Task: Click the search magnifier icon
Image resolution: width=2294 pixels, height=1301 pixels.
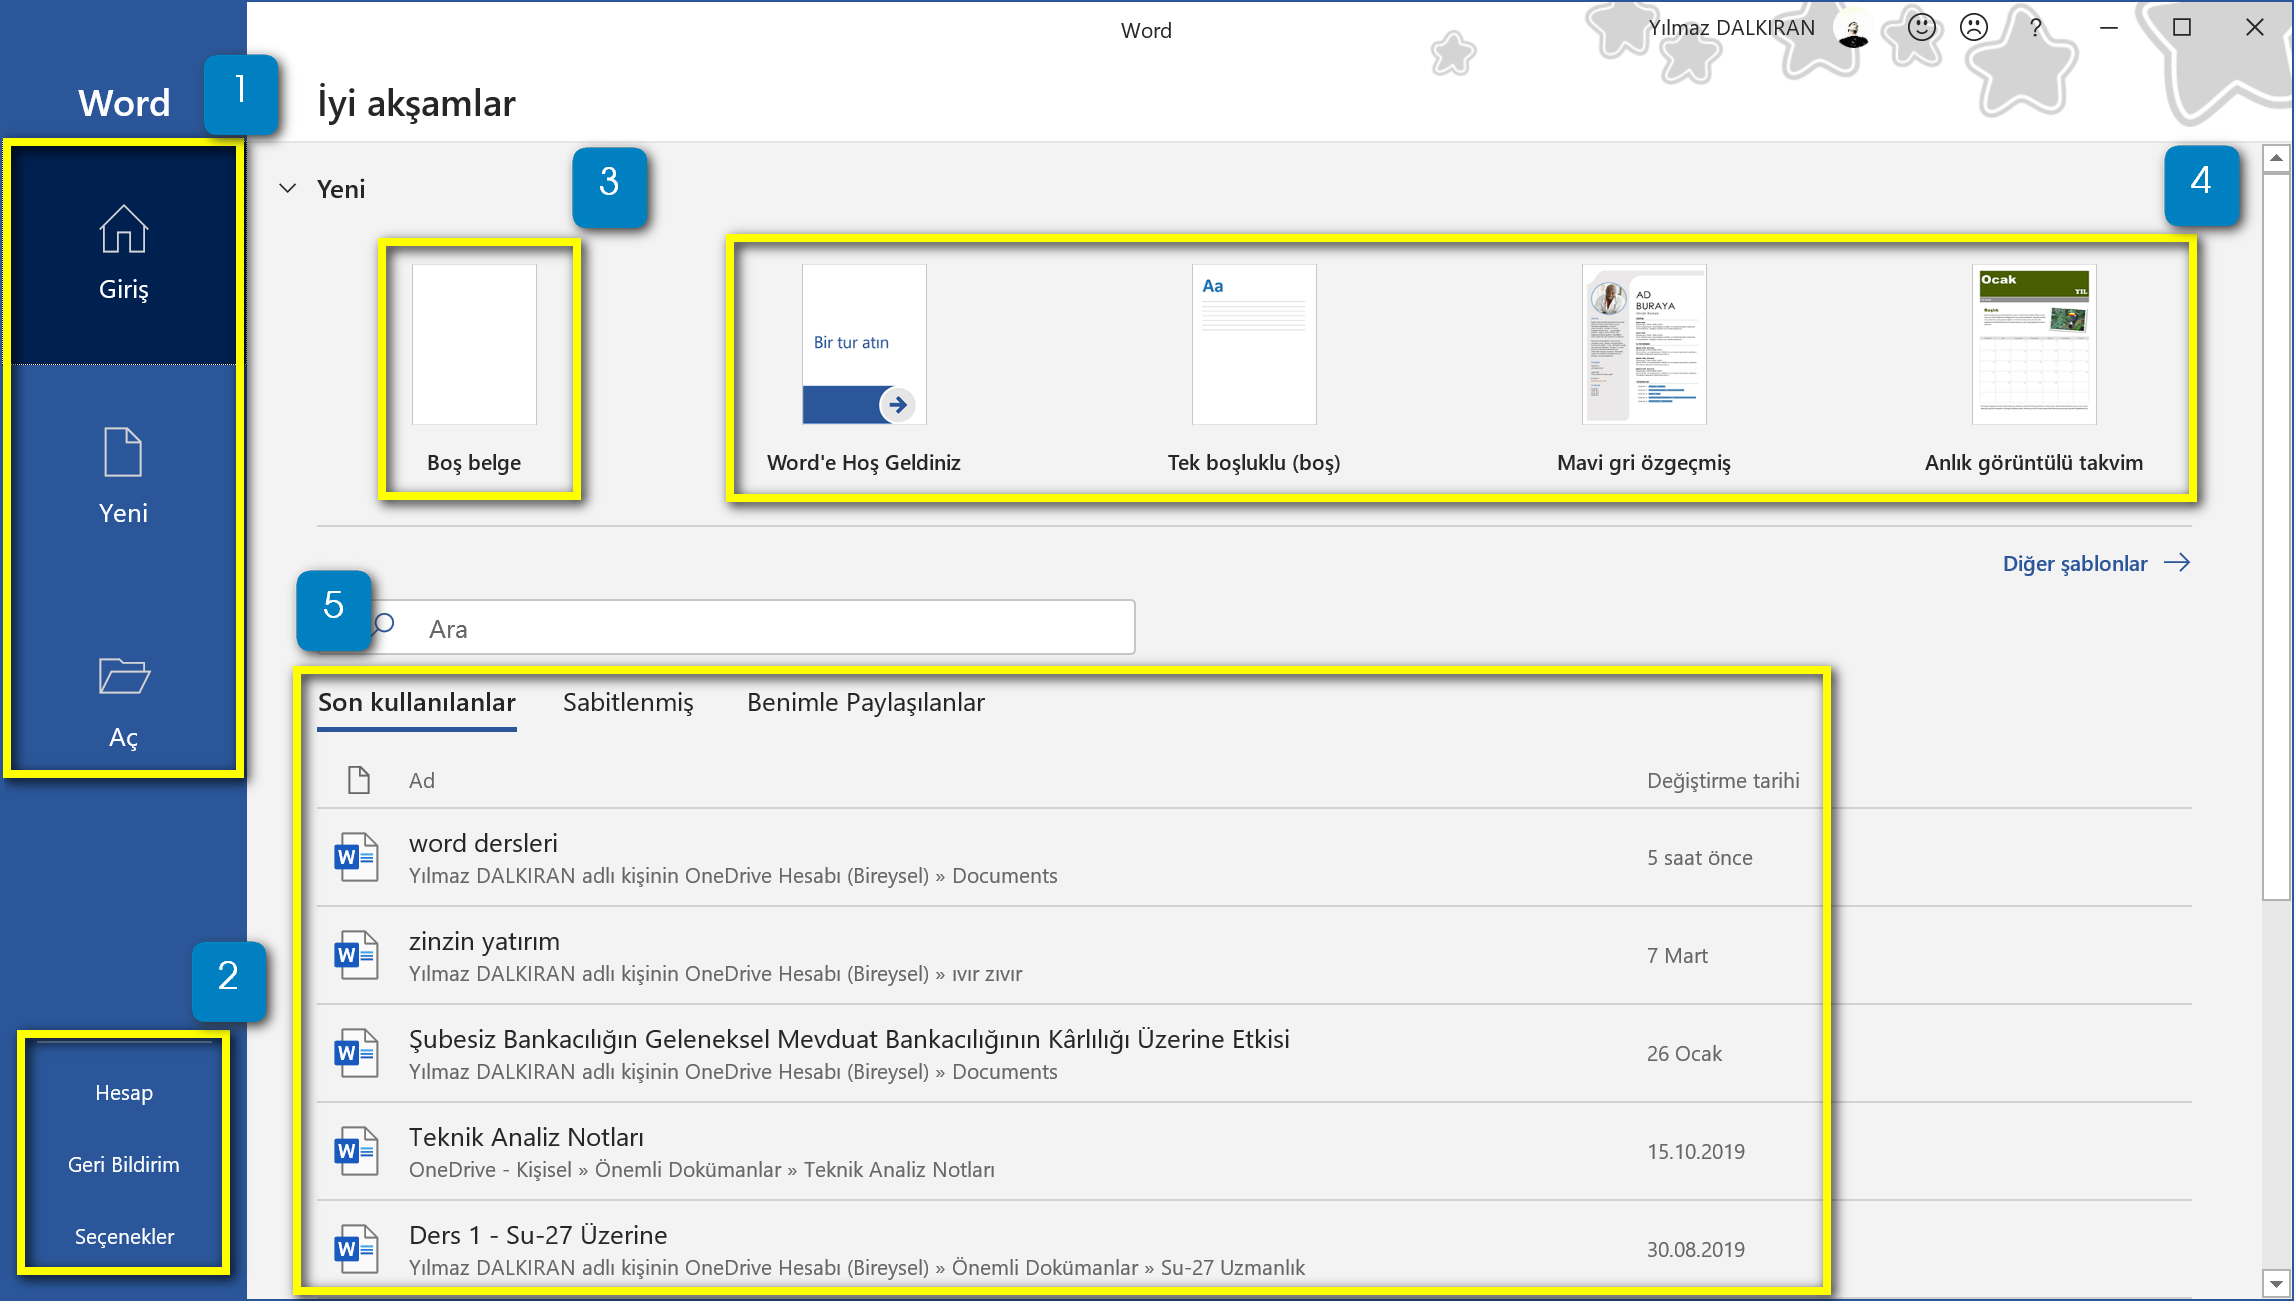Action: [x=385, y=626]
